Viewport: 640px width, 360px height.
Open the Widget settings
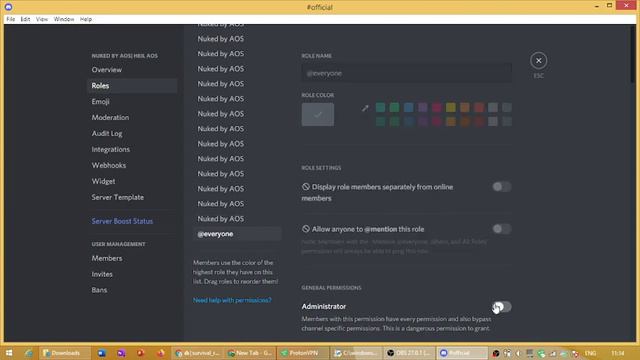(x=133, y=181)
